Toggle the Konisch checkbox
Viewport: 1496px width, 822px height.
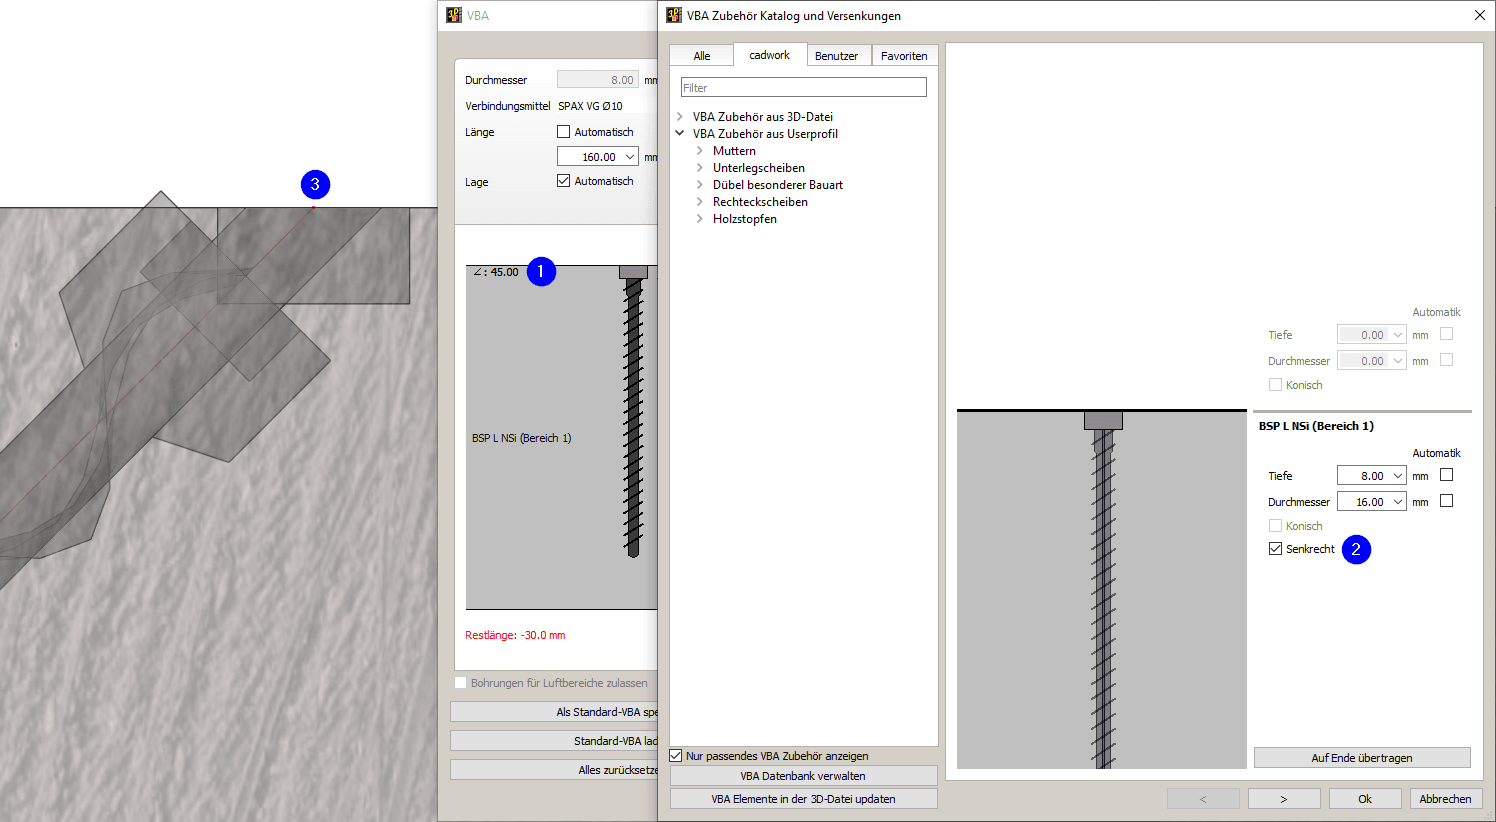(x=1275, y=525)
